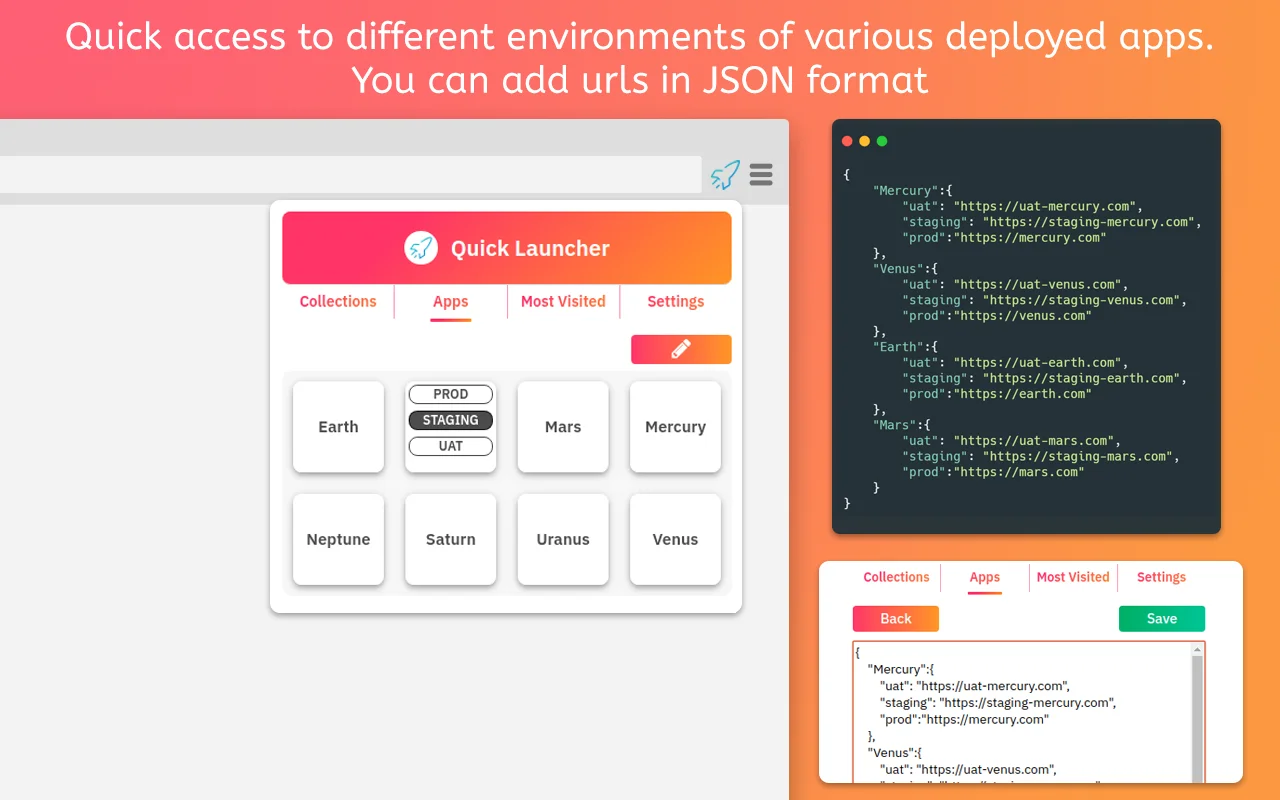Switch to the Collections tab in launcher

(338, 301)
